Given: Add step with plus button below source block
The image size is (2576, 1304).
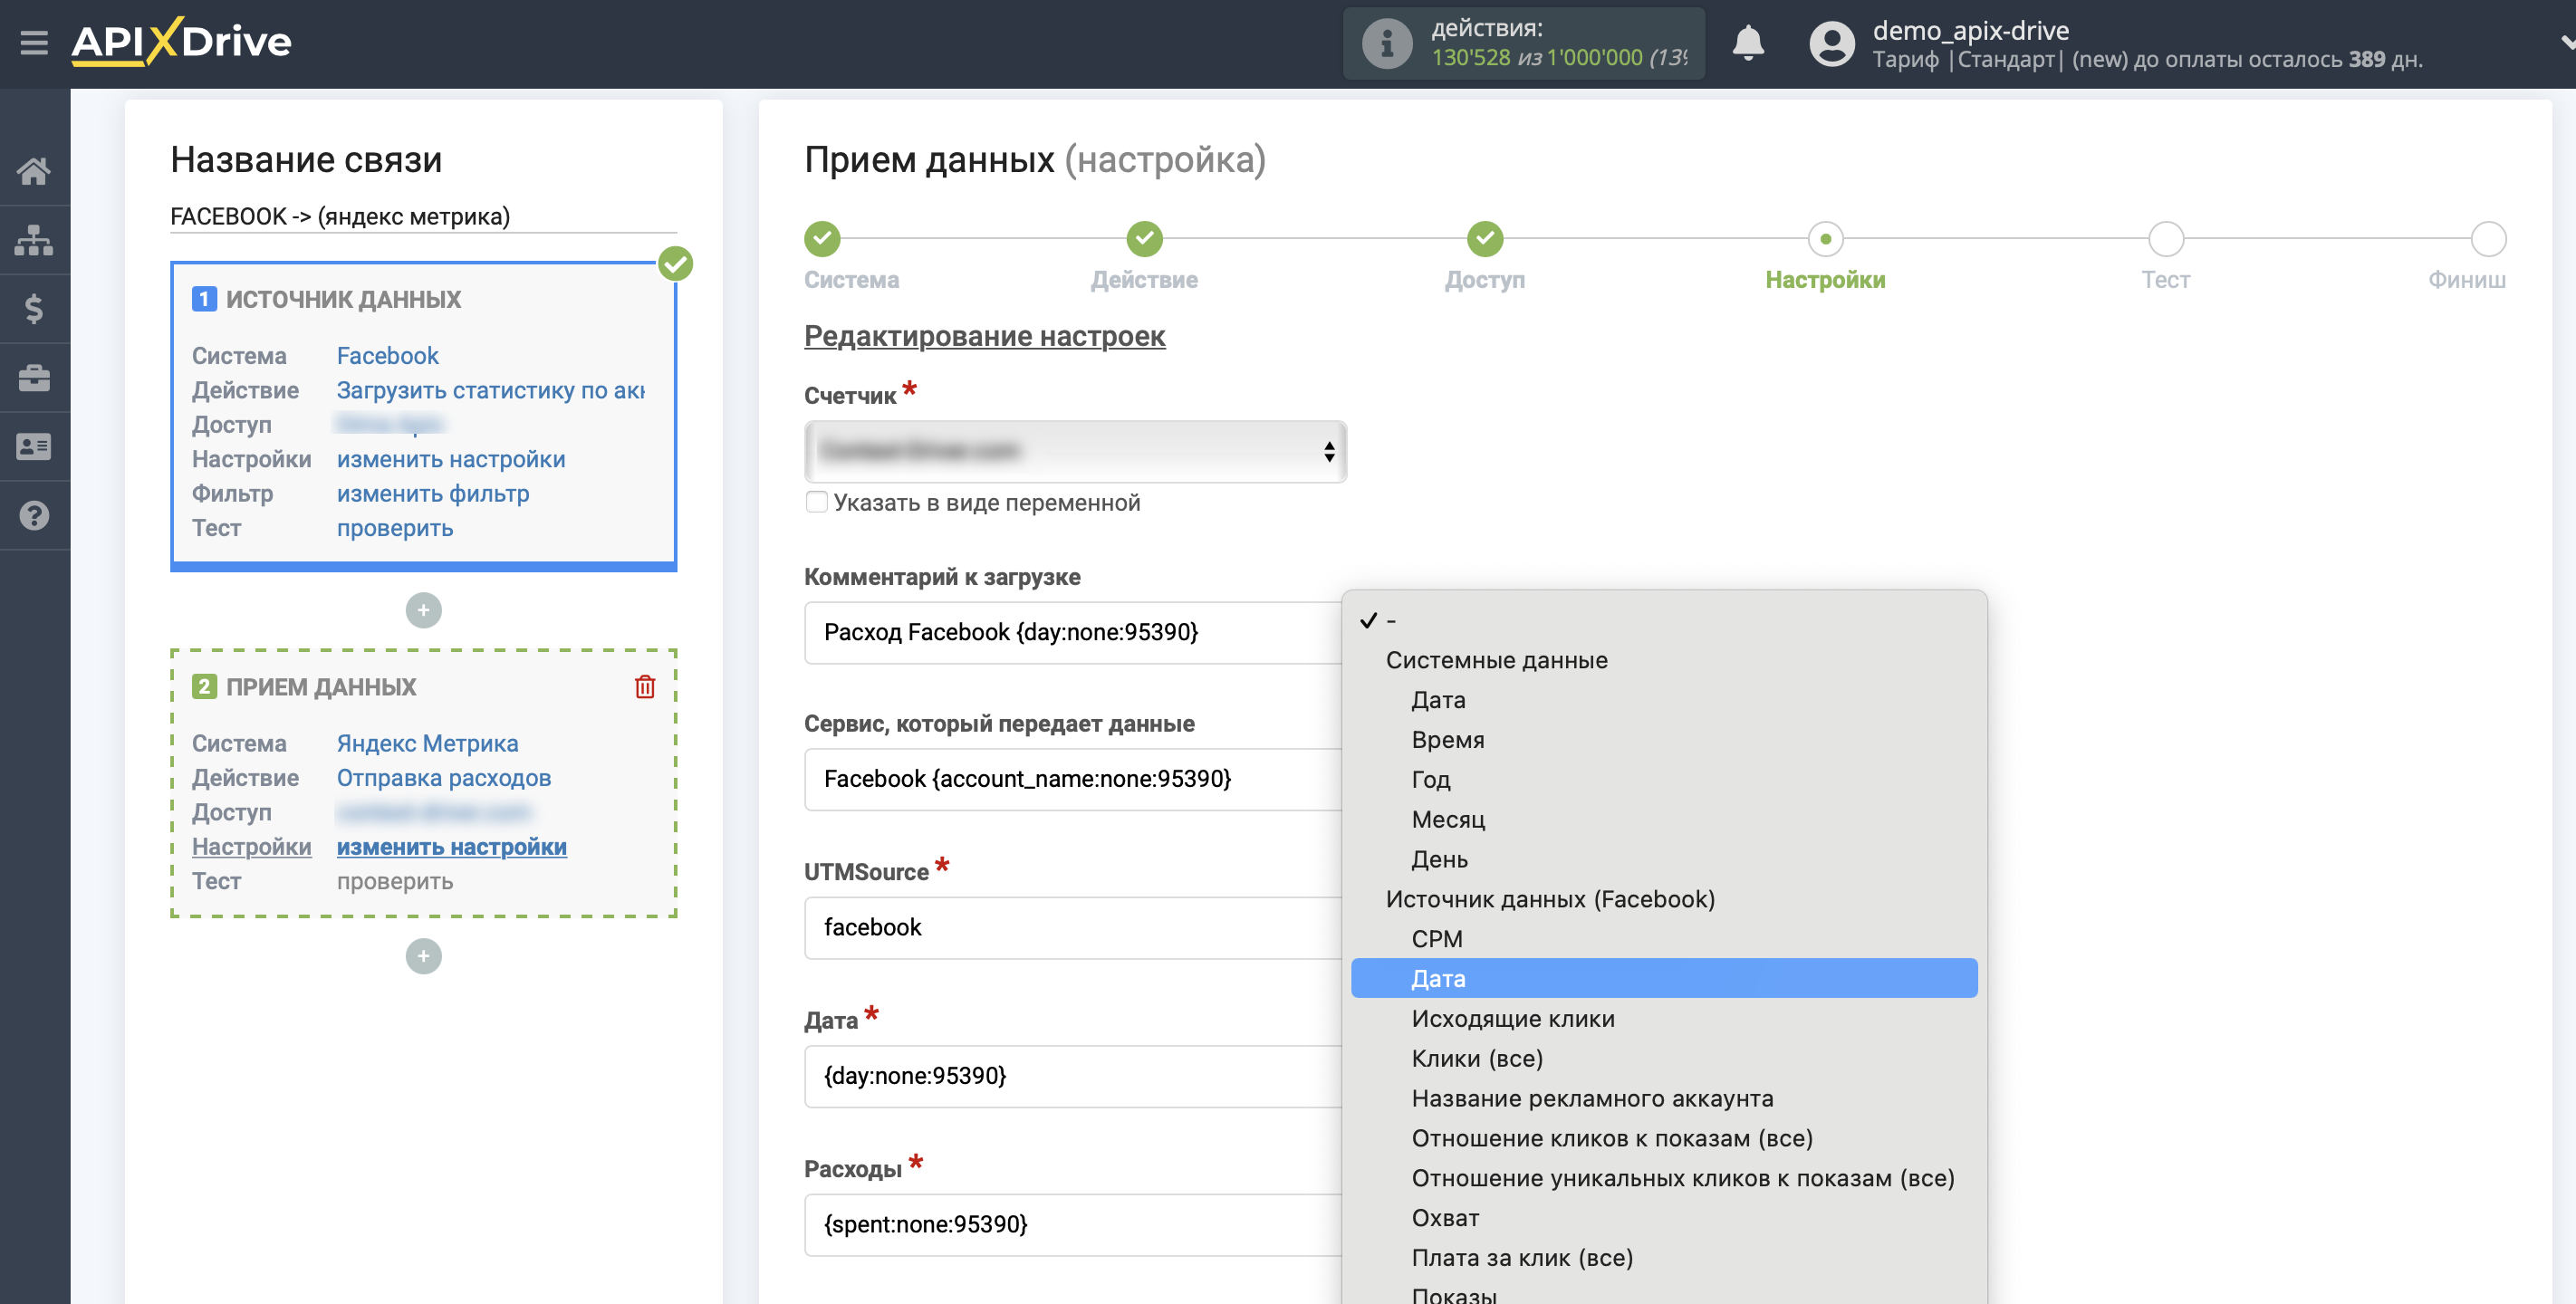Looking at the screenshot, I should tap(423, 610).
